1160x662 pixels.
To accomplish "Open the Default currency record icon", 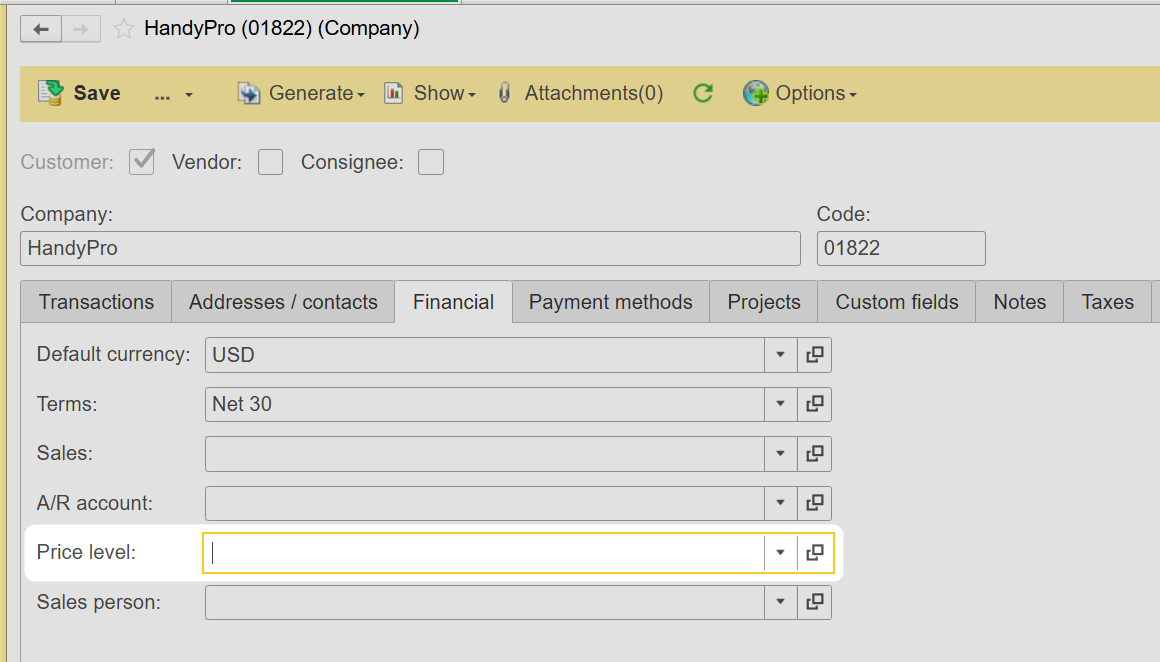I will pos(815,354).
